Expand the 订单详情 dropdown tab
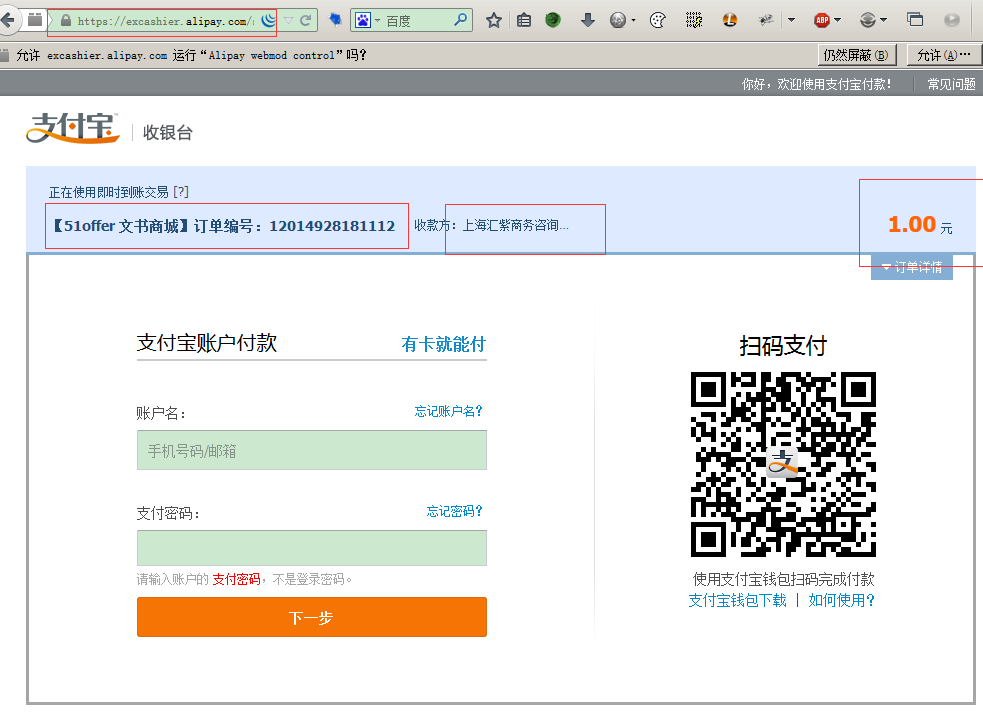The image size is (983, 715). pyautogui.click(x=912, y=267)
